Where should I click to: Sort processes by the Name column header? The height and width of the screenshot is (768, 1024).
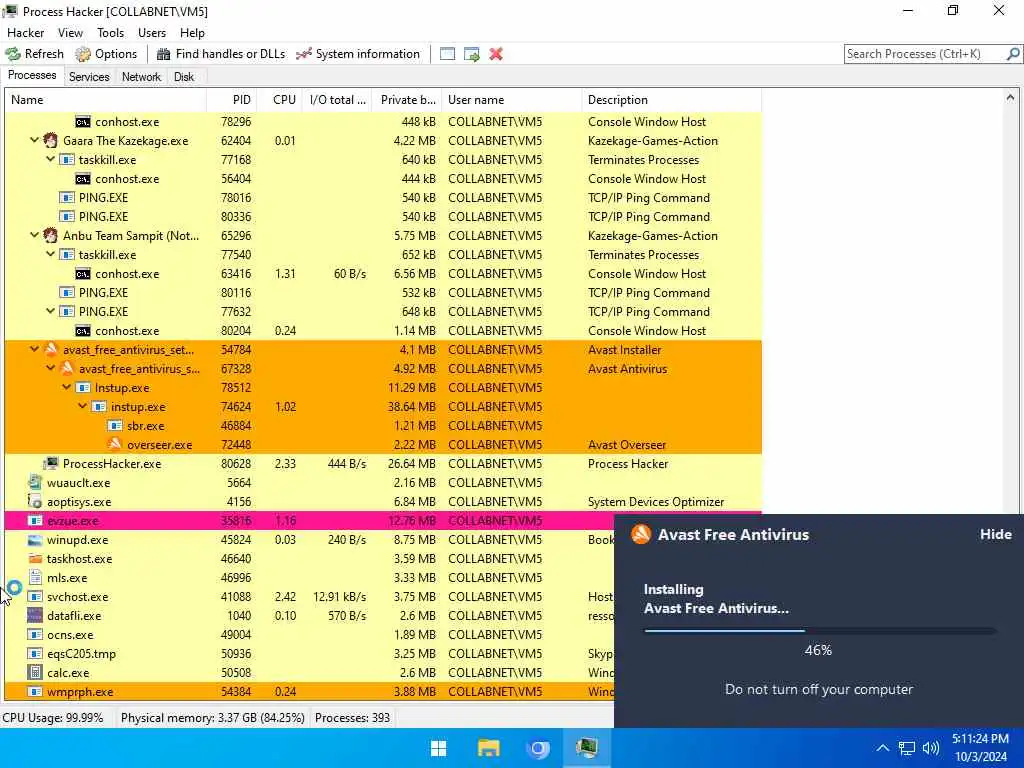pos(105,100)
